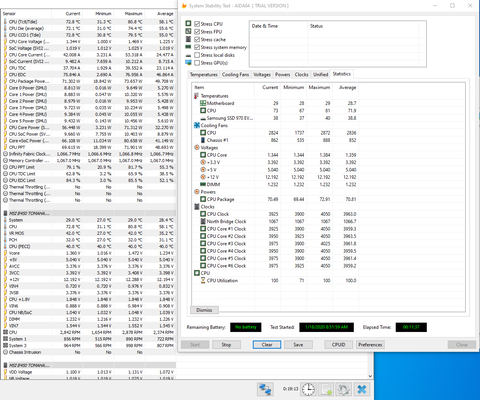
Task: Uncheck the Stress FPU checkbox
Action: 197,32
